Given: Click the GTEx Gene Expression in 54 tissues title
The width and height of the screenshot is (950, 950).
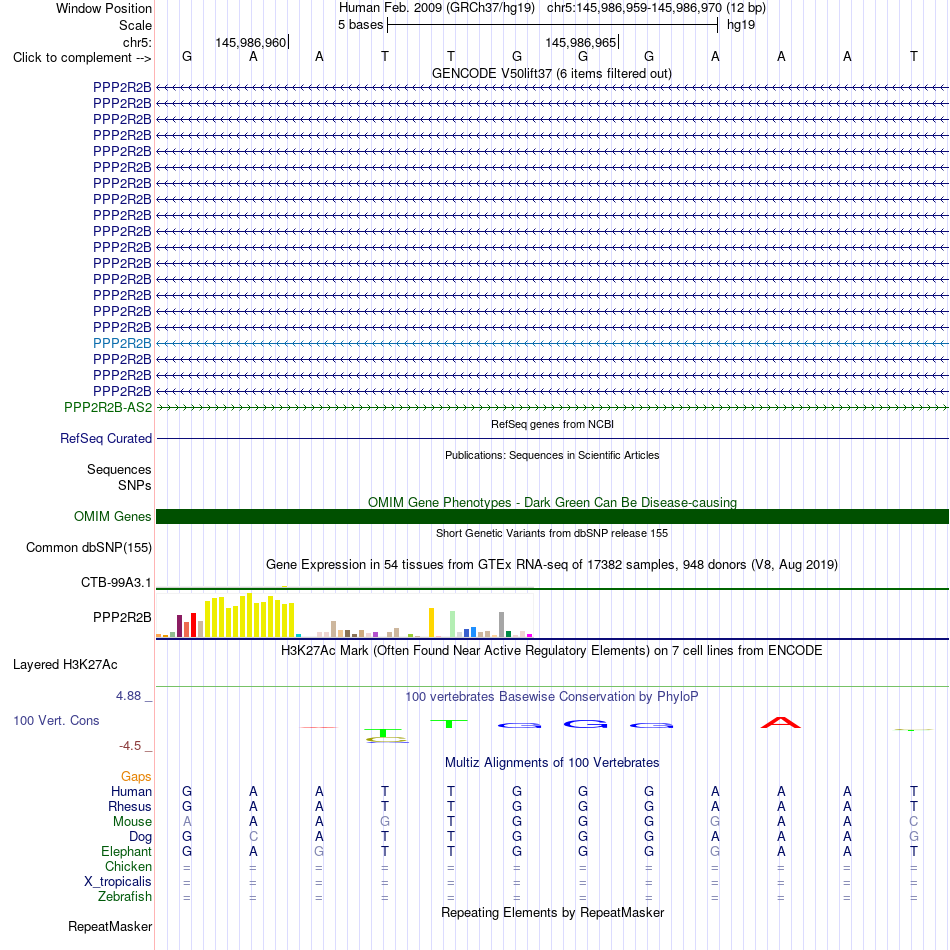Looking at the screenshot, I should tap(551, 565).
